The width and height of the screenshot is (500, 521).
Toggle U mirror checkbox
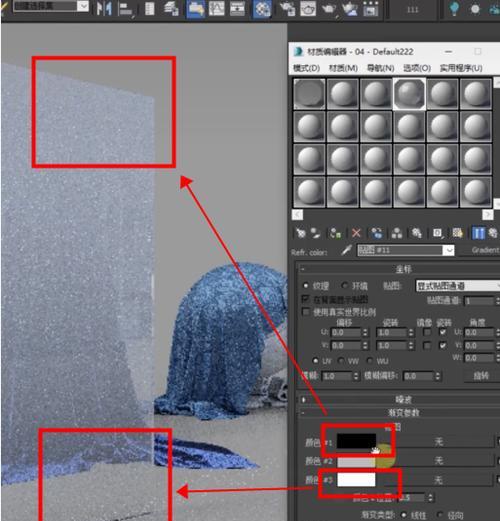tap(426, 332)
